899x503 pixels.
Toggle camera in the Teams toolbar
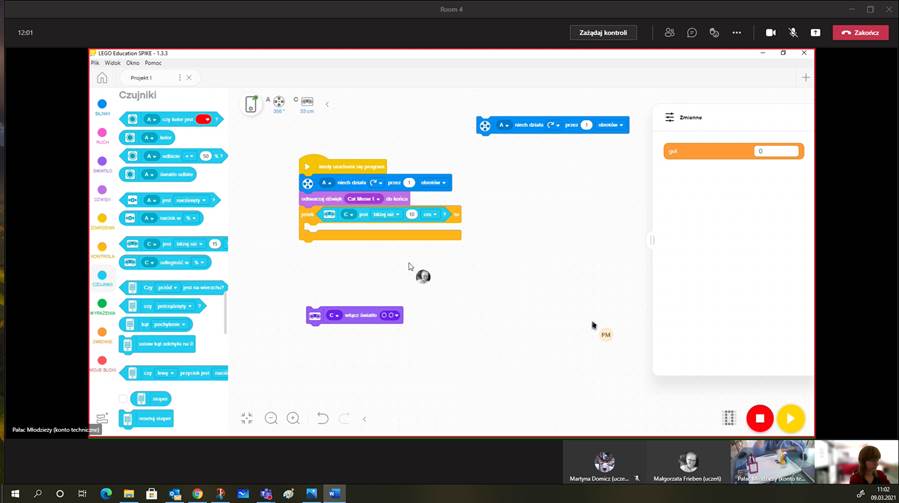pyautogui.click(x=770, y=33)
